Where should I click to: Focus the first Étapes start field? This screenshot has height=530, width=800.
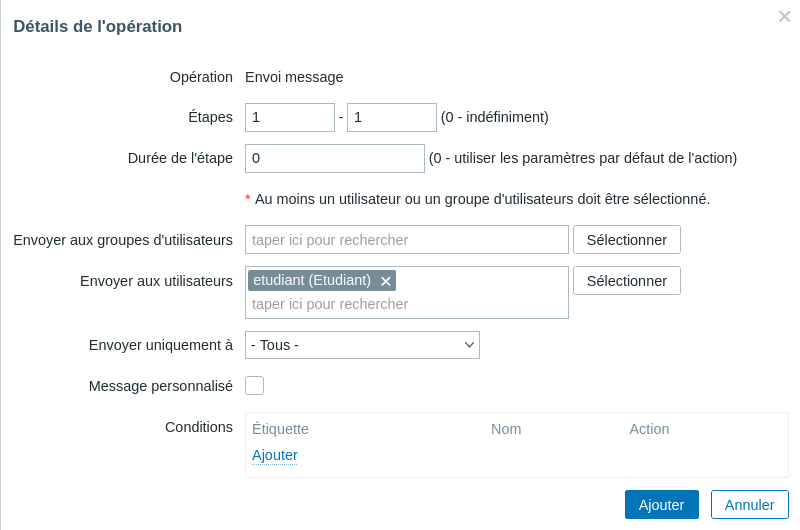(289, 117)
